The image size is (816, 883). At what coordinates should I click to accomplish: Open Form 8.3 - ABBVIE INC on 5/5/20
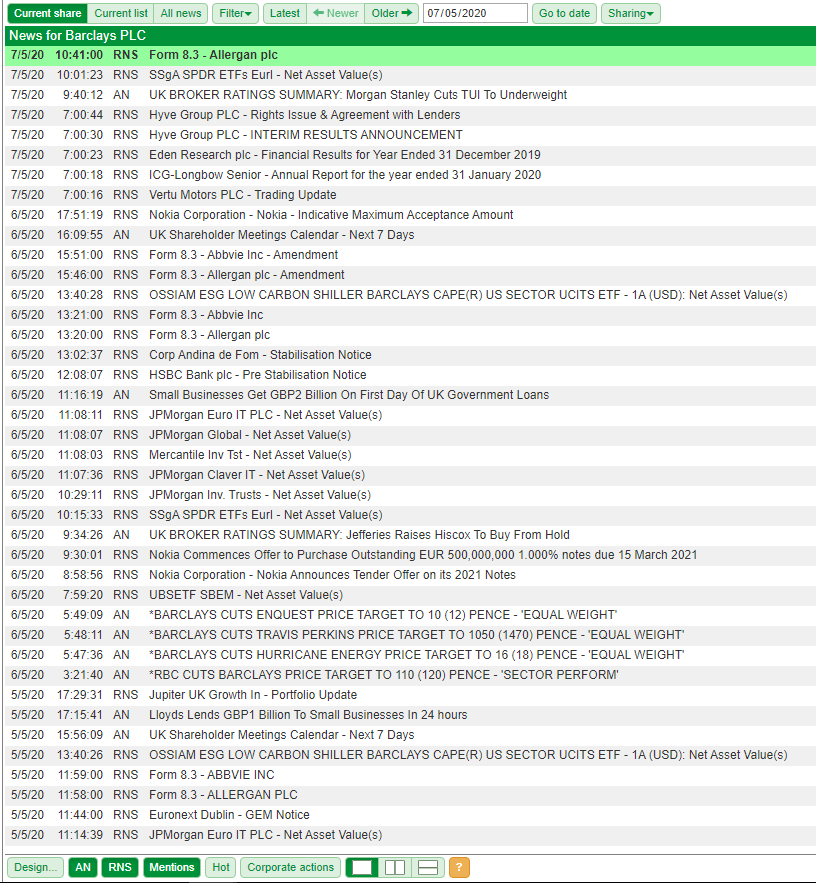tap(410, 775)
